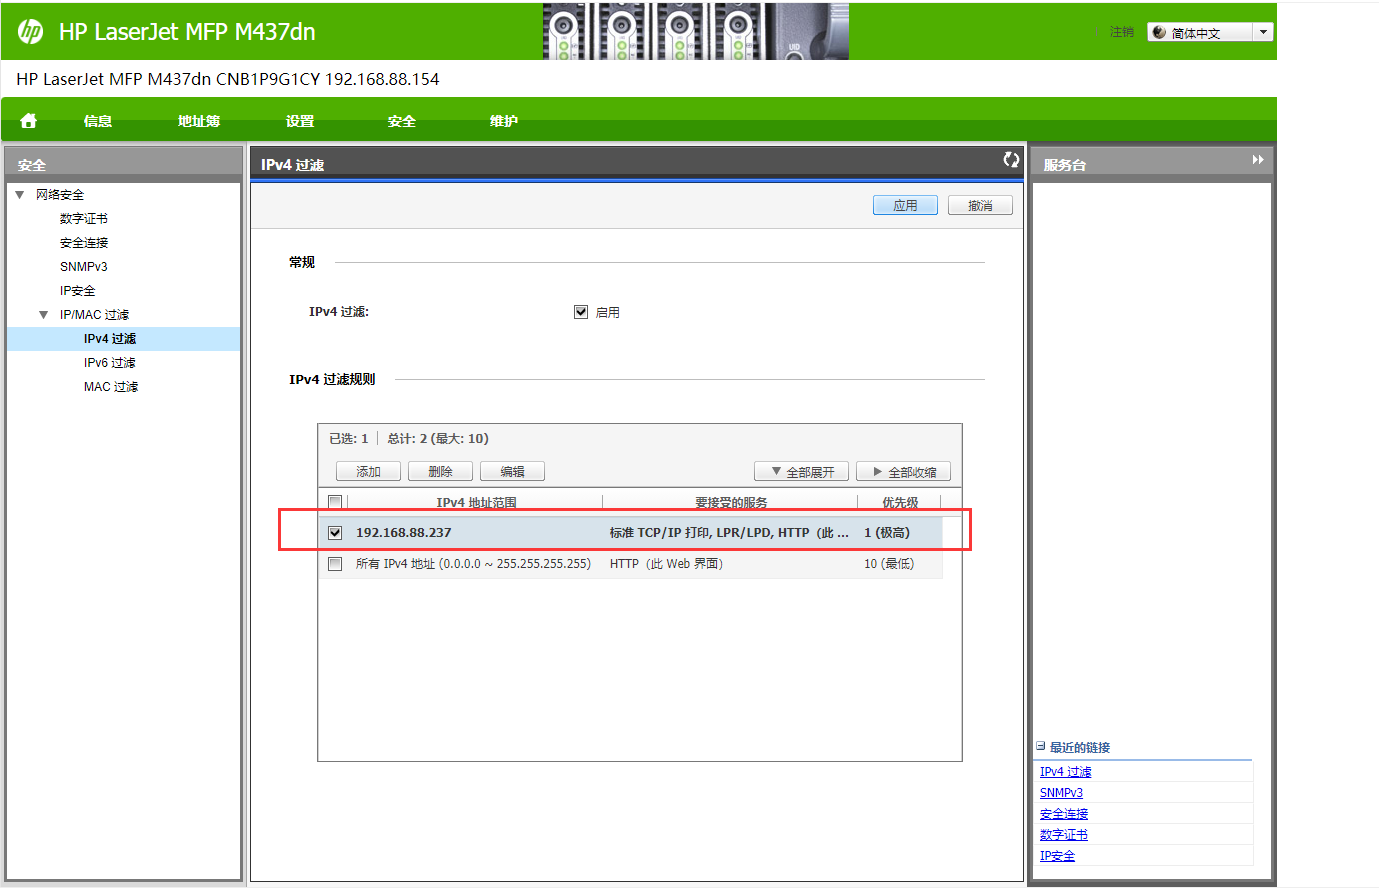Image resolution: width=1379 pixels, height=891 pixels.
Task: Click the 应用 button
Action: [x=905, y=205]
